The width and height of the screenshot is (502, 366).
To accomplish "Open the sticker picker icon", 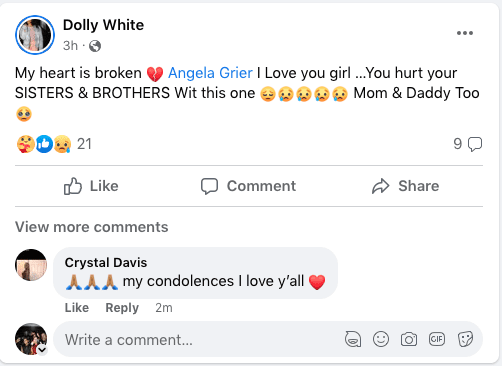I will tap(465, 339).
